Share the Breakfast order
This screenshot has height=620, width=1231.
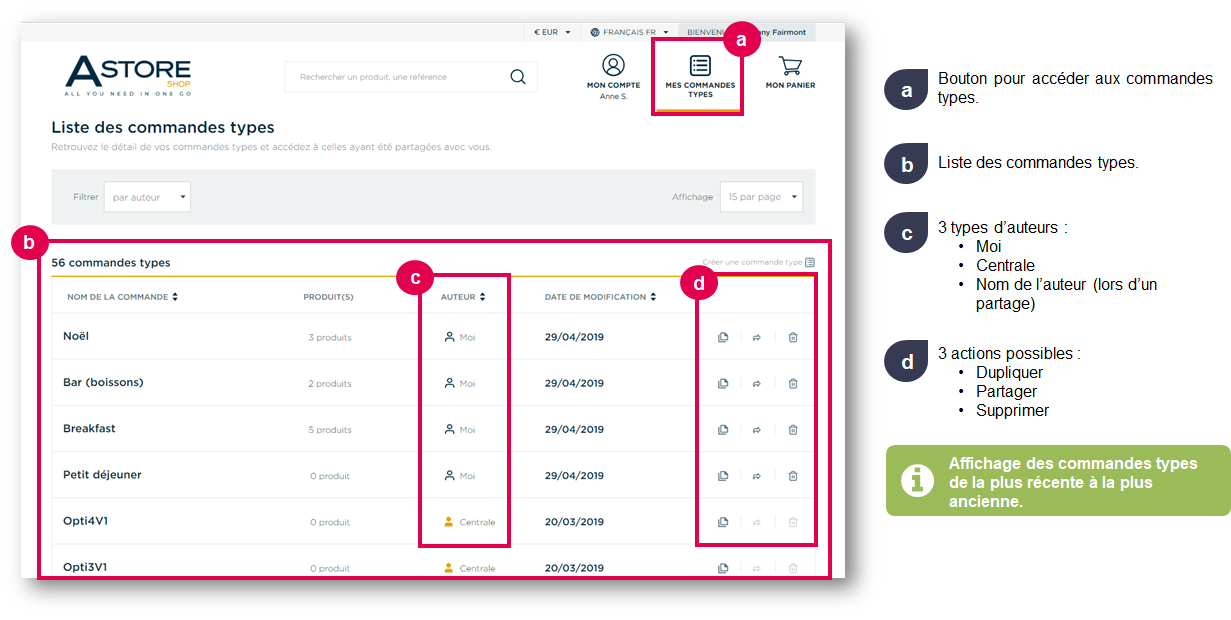[757, 429]
